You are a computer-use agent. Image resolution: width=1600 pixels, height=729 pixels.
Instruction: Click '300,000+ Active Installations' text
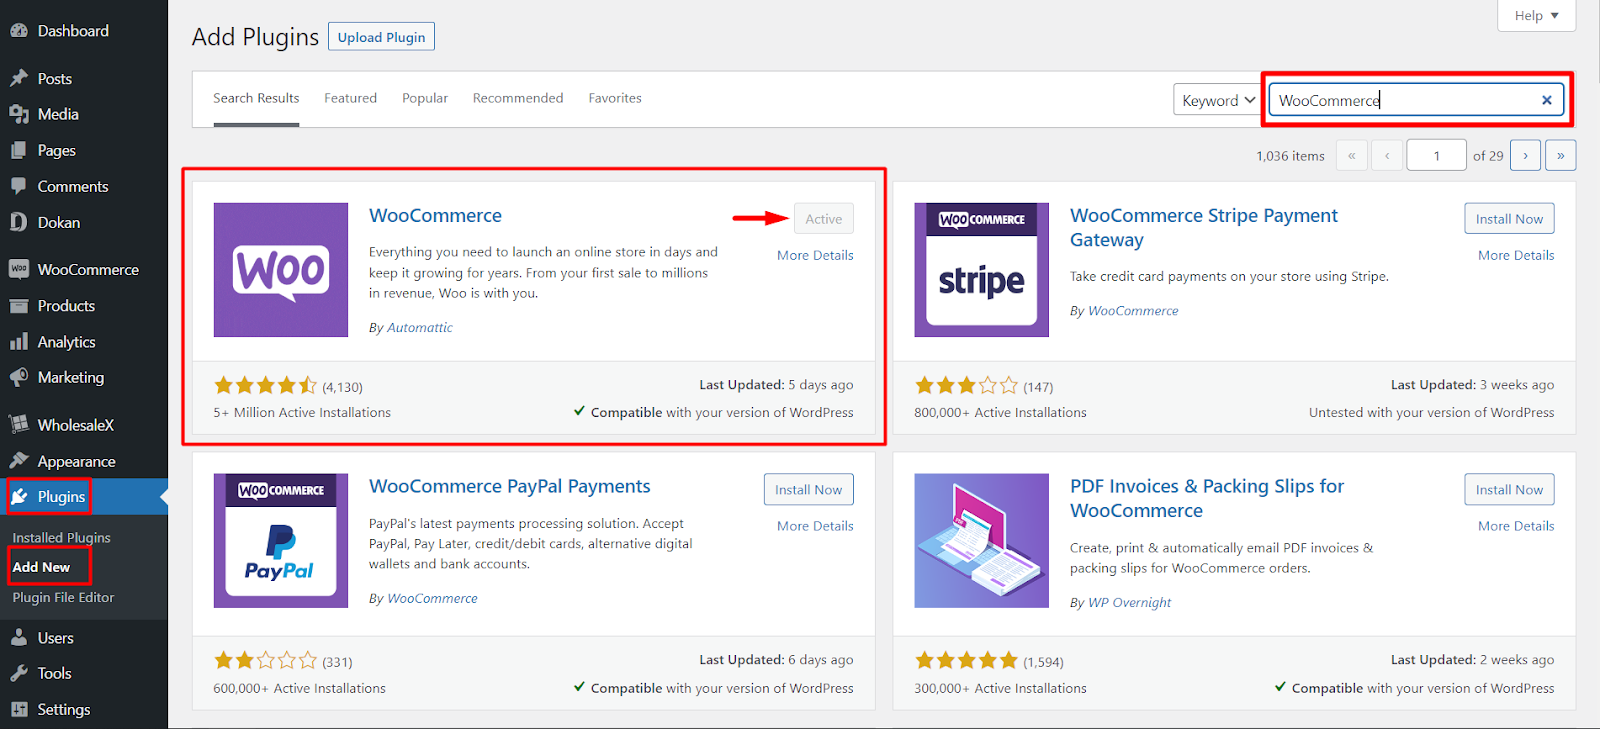tap(1000, 689)
